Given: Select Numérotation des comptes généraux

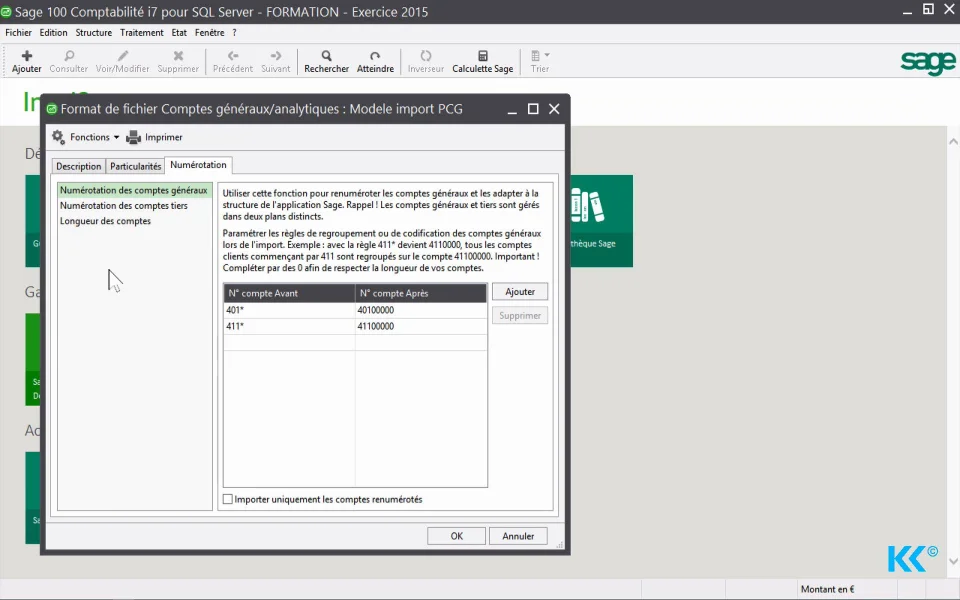Looking at the screenshot, I should point(134,190).
